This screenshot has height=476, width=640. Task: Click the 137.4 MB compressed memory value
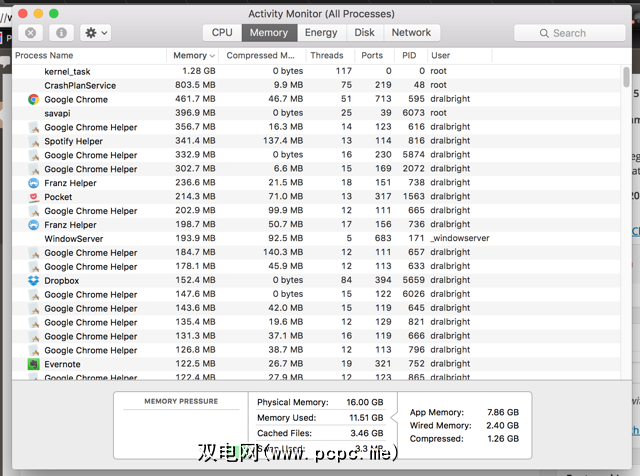pyautogui.click(x=283, y=141)
